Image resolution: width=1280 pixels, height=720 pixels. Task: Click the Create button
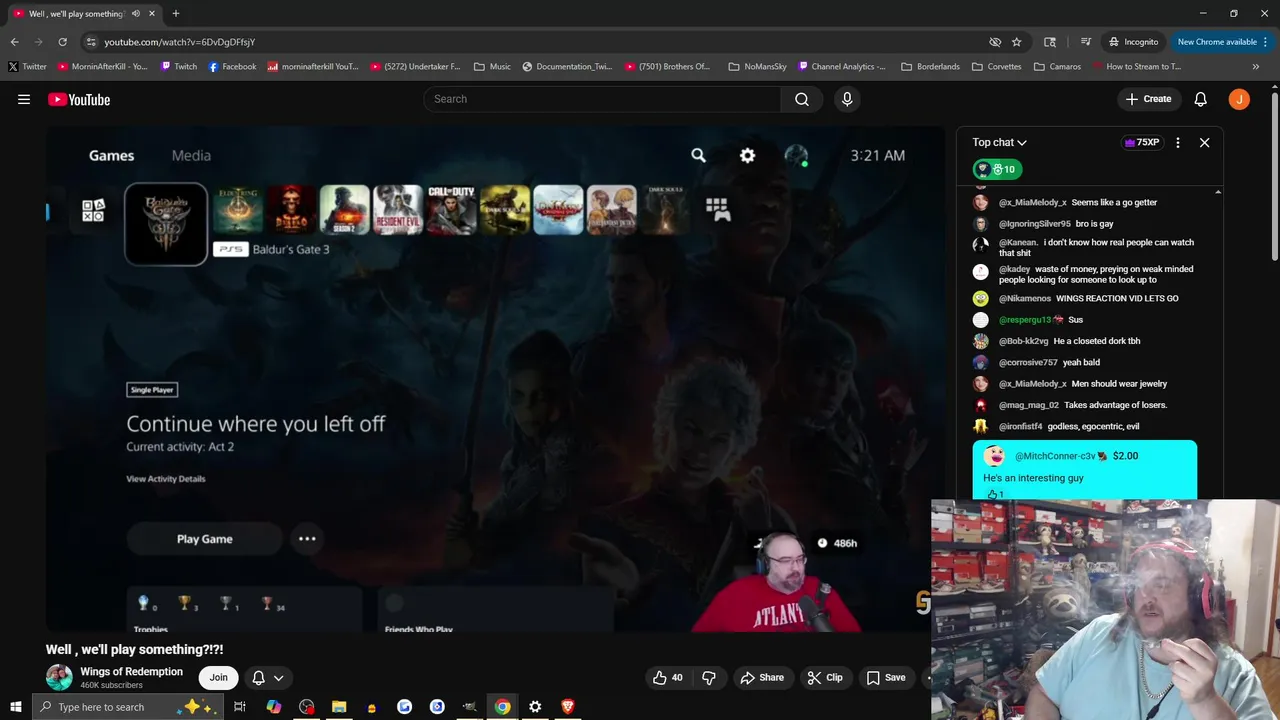tap(1148, 99)
